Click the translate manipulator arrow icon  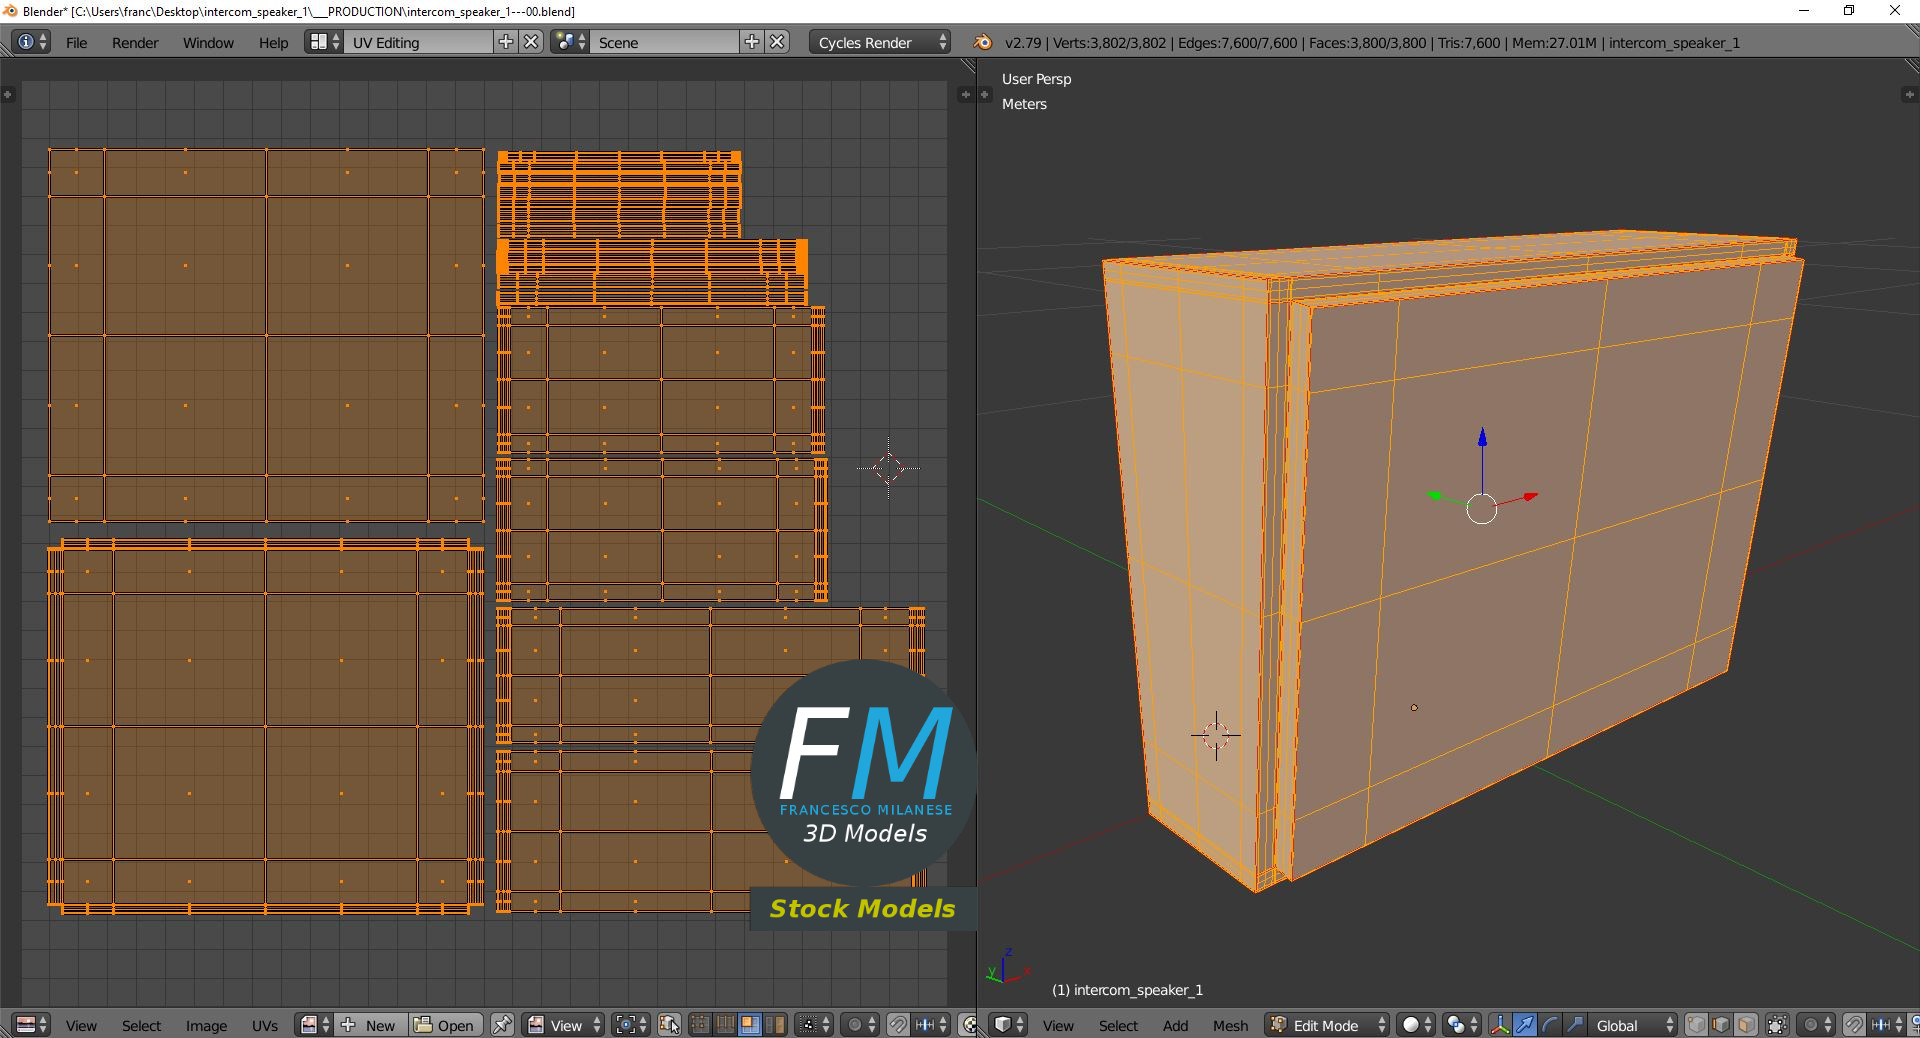[x=1525, y=1025]
